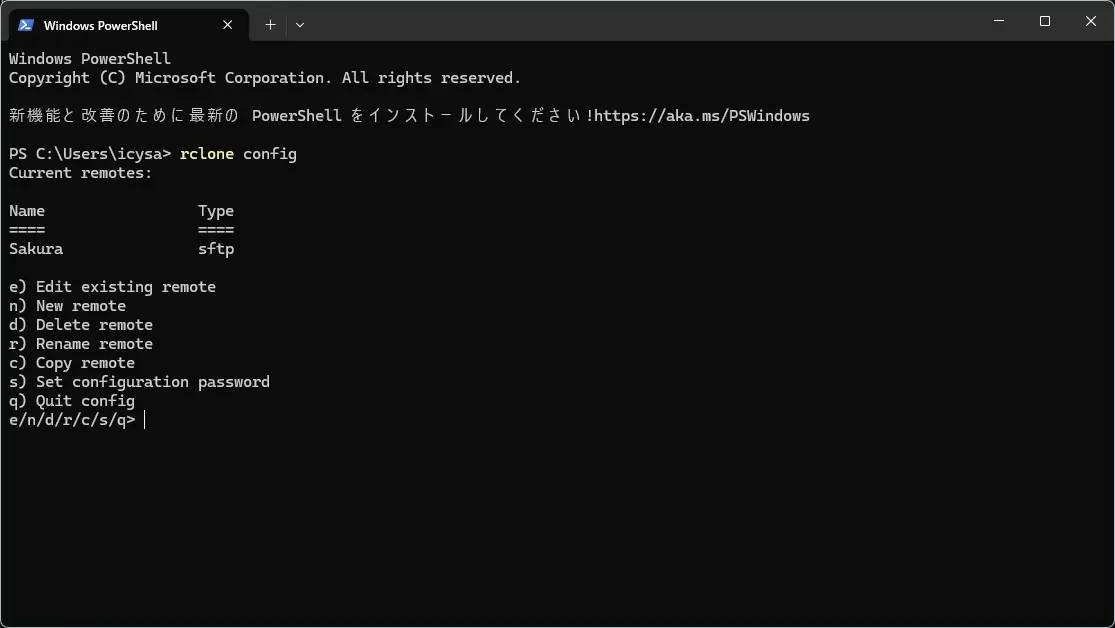Image resolution: width=1115 pixels, height=628 pixels.
Task: Open the https://aka.ms/PSWindows link
Action: (x=701, y=116)
